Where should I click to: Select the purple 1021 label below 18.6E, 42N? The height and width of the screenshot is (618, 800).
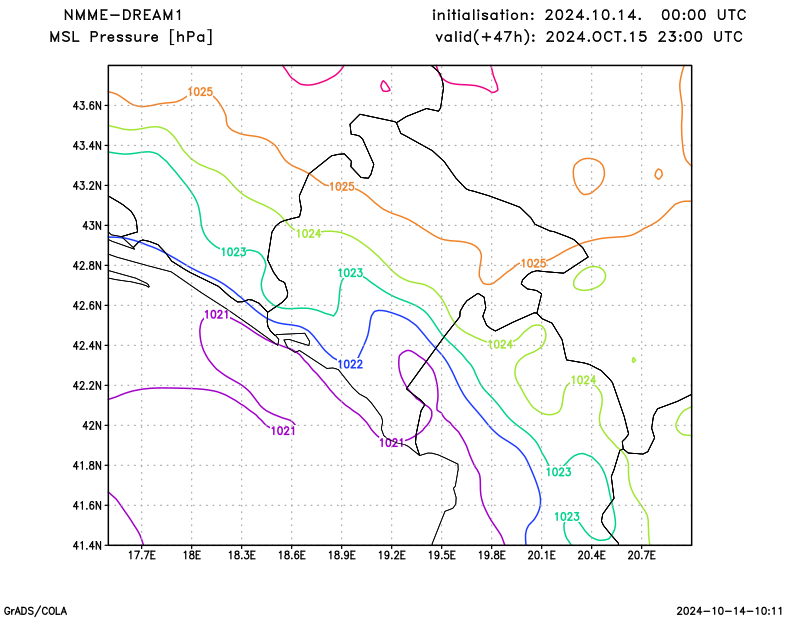pyautogui.click(x=283, y=431)
